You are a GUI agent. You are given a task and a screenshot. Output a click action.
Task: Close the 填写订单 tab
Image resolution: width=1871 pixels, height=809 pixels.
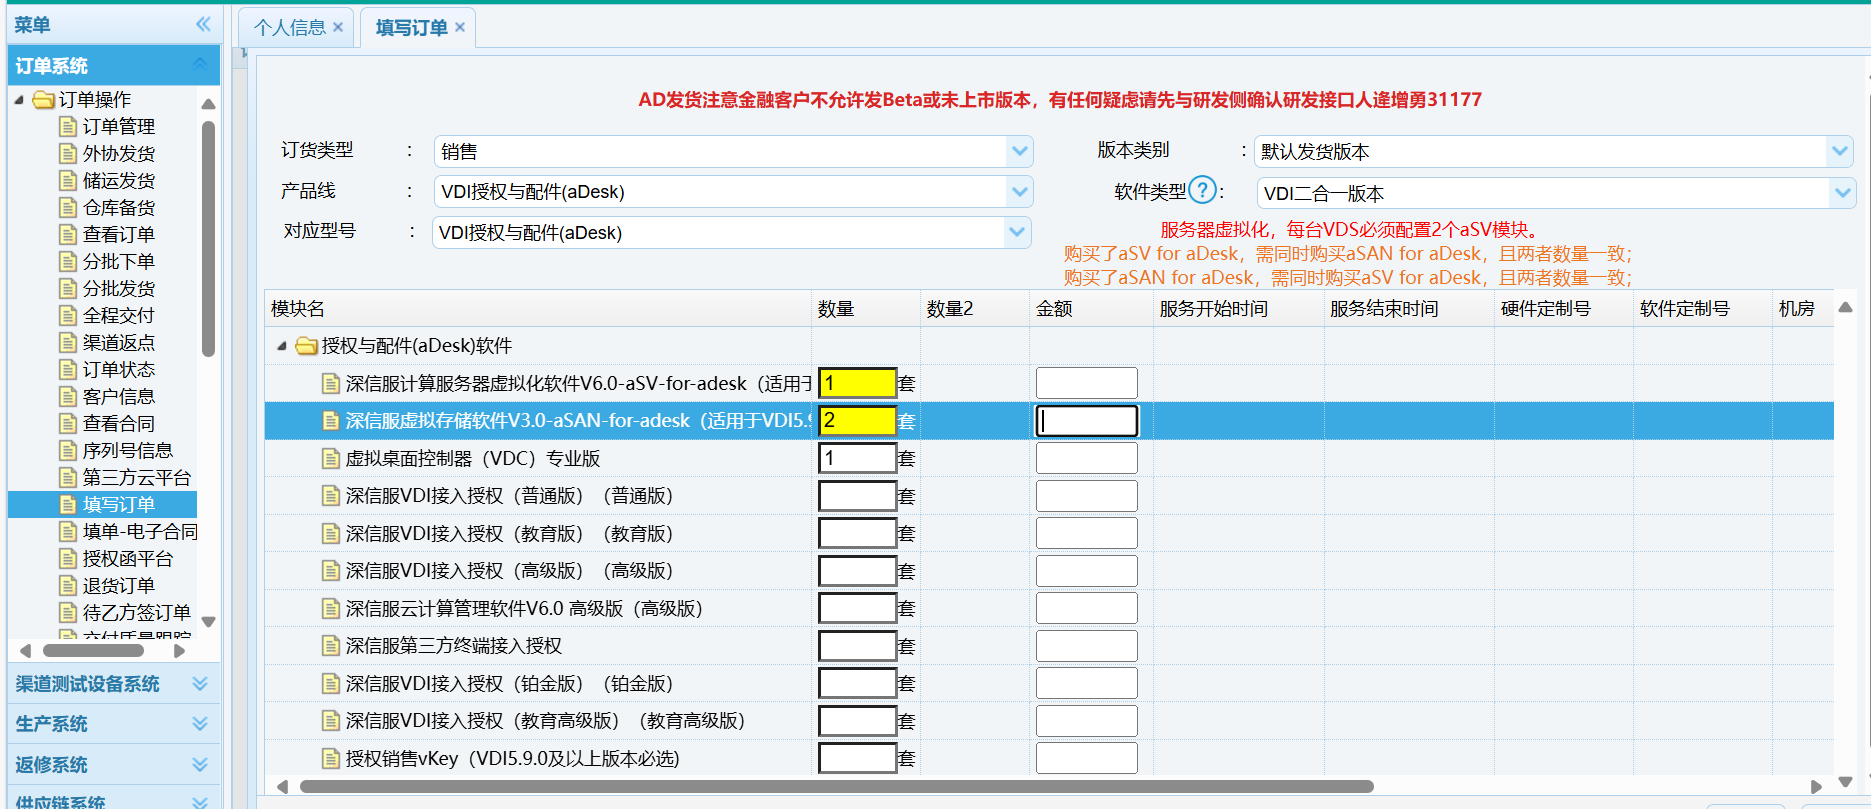[x=460, y=27]
